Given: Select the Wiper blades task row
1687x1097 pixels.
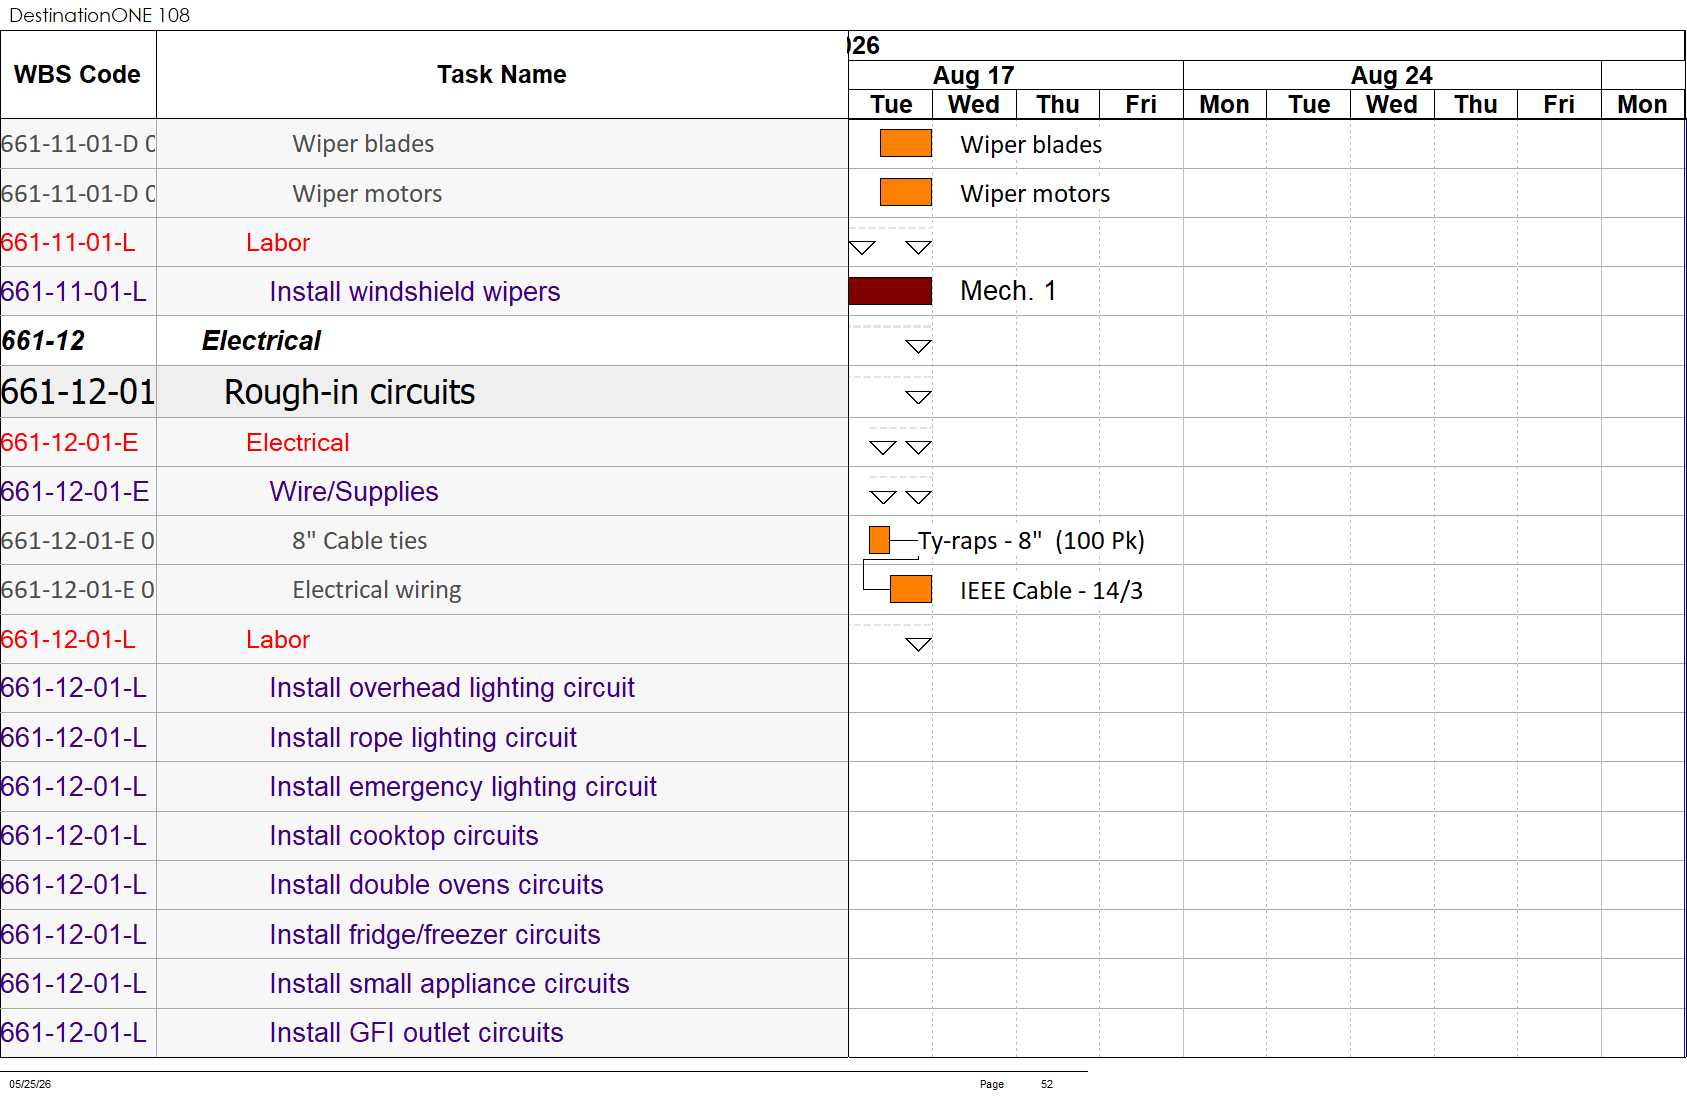Looking at the screenshot, I should 424,144.
